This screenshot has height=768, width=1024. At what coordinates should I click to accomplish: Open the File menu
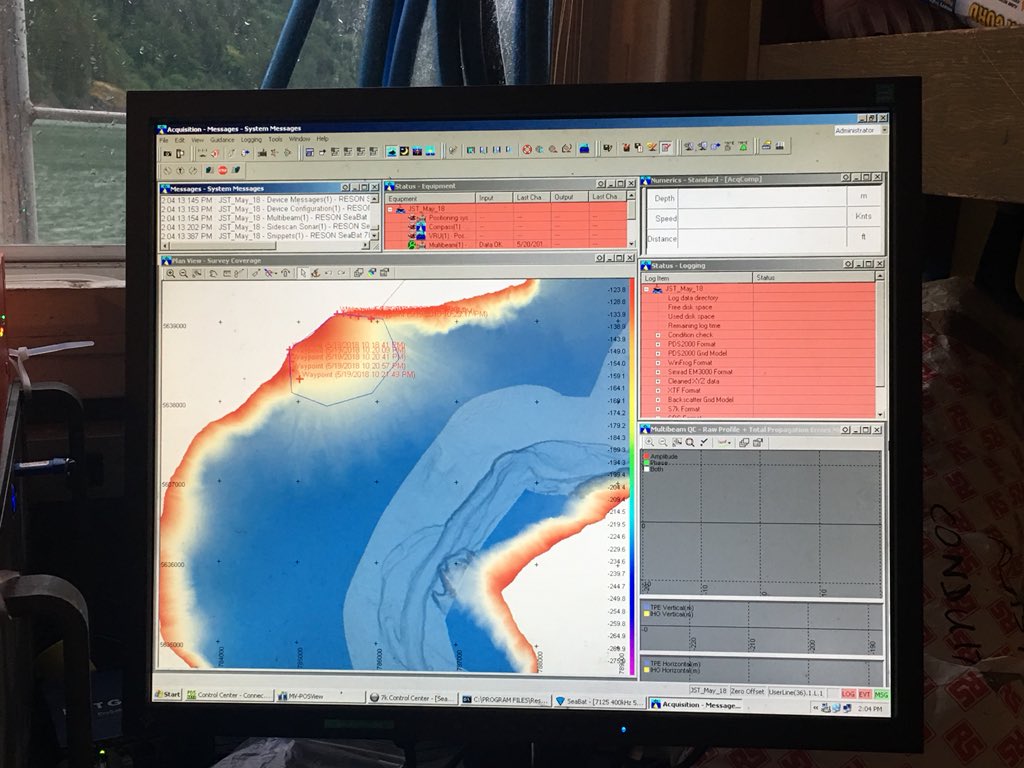[x=164, y=140]
